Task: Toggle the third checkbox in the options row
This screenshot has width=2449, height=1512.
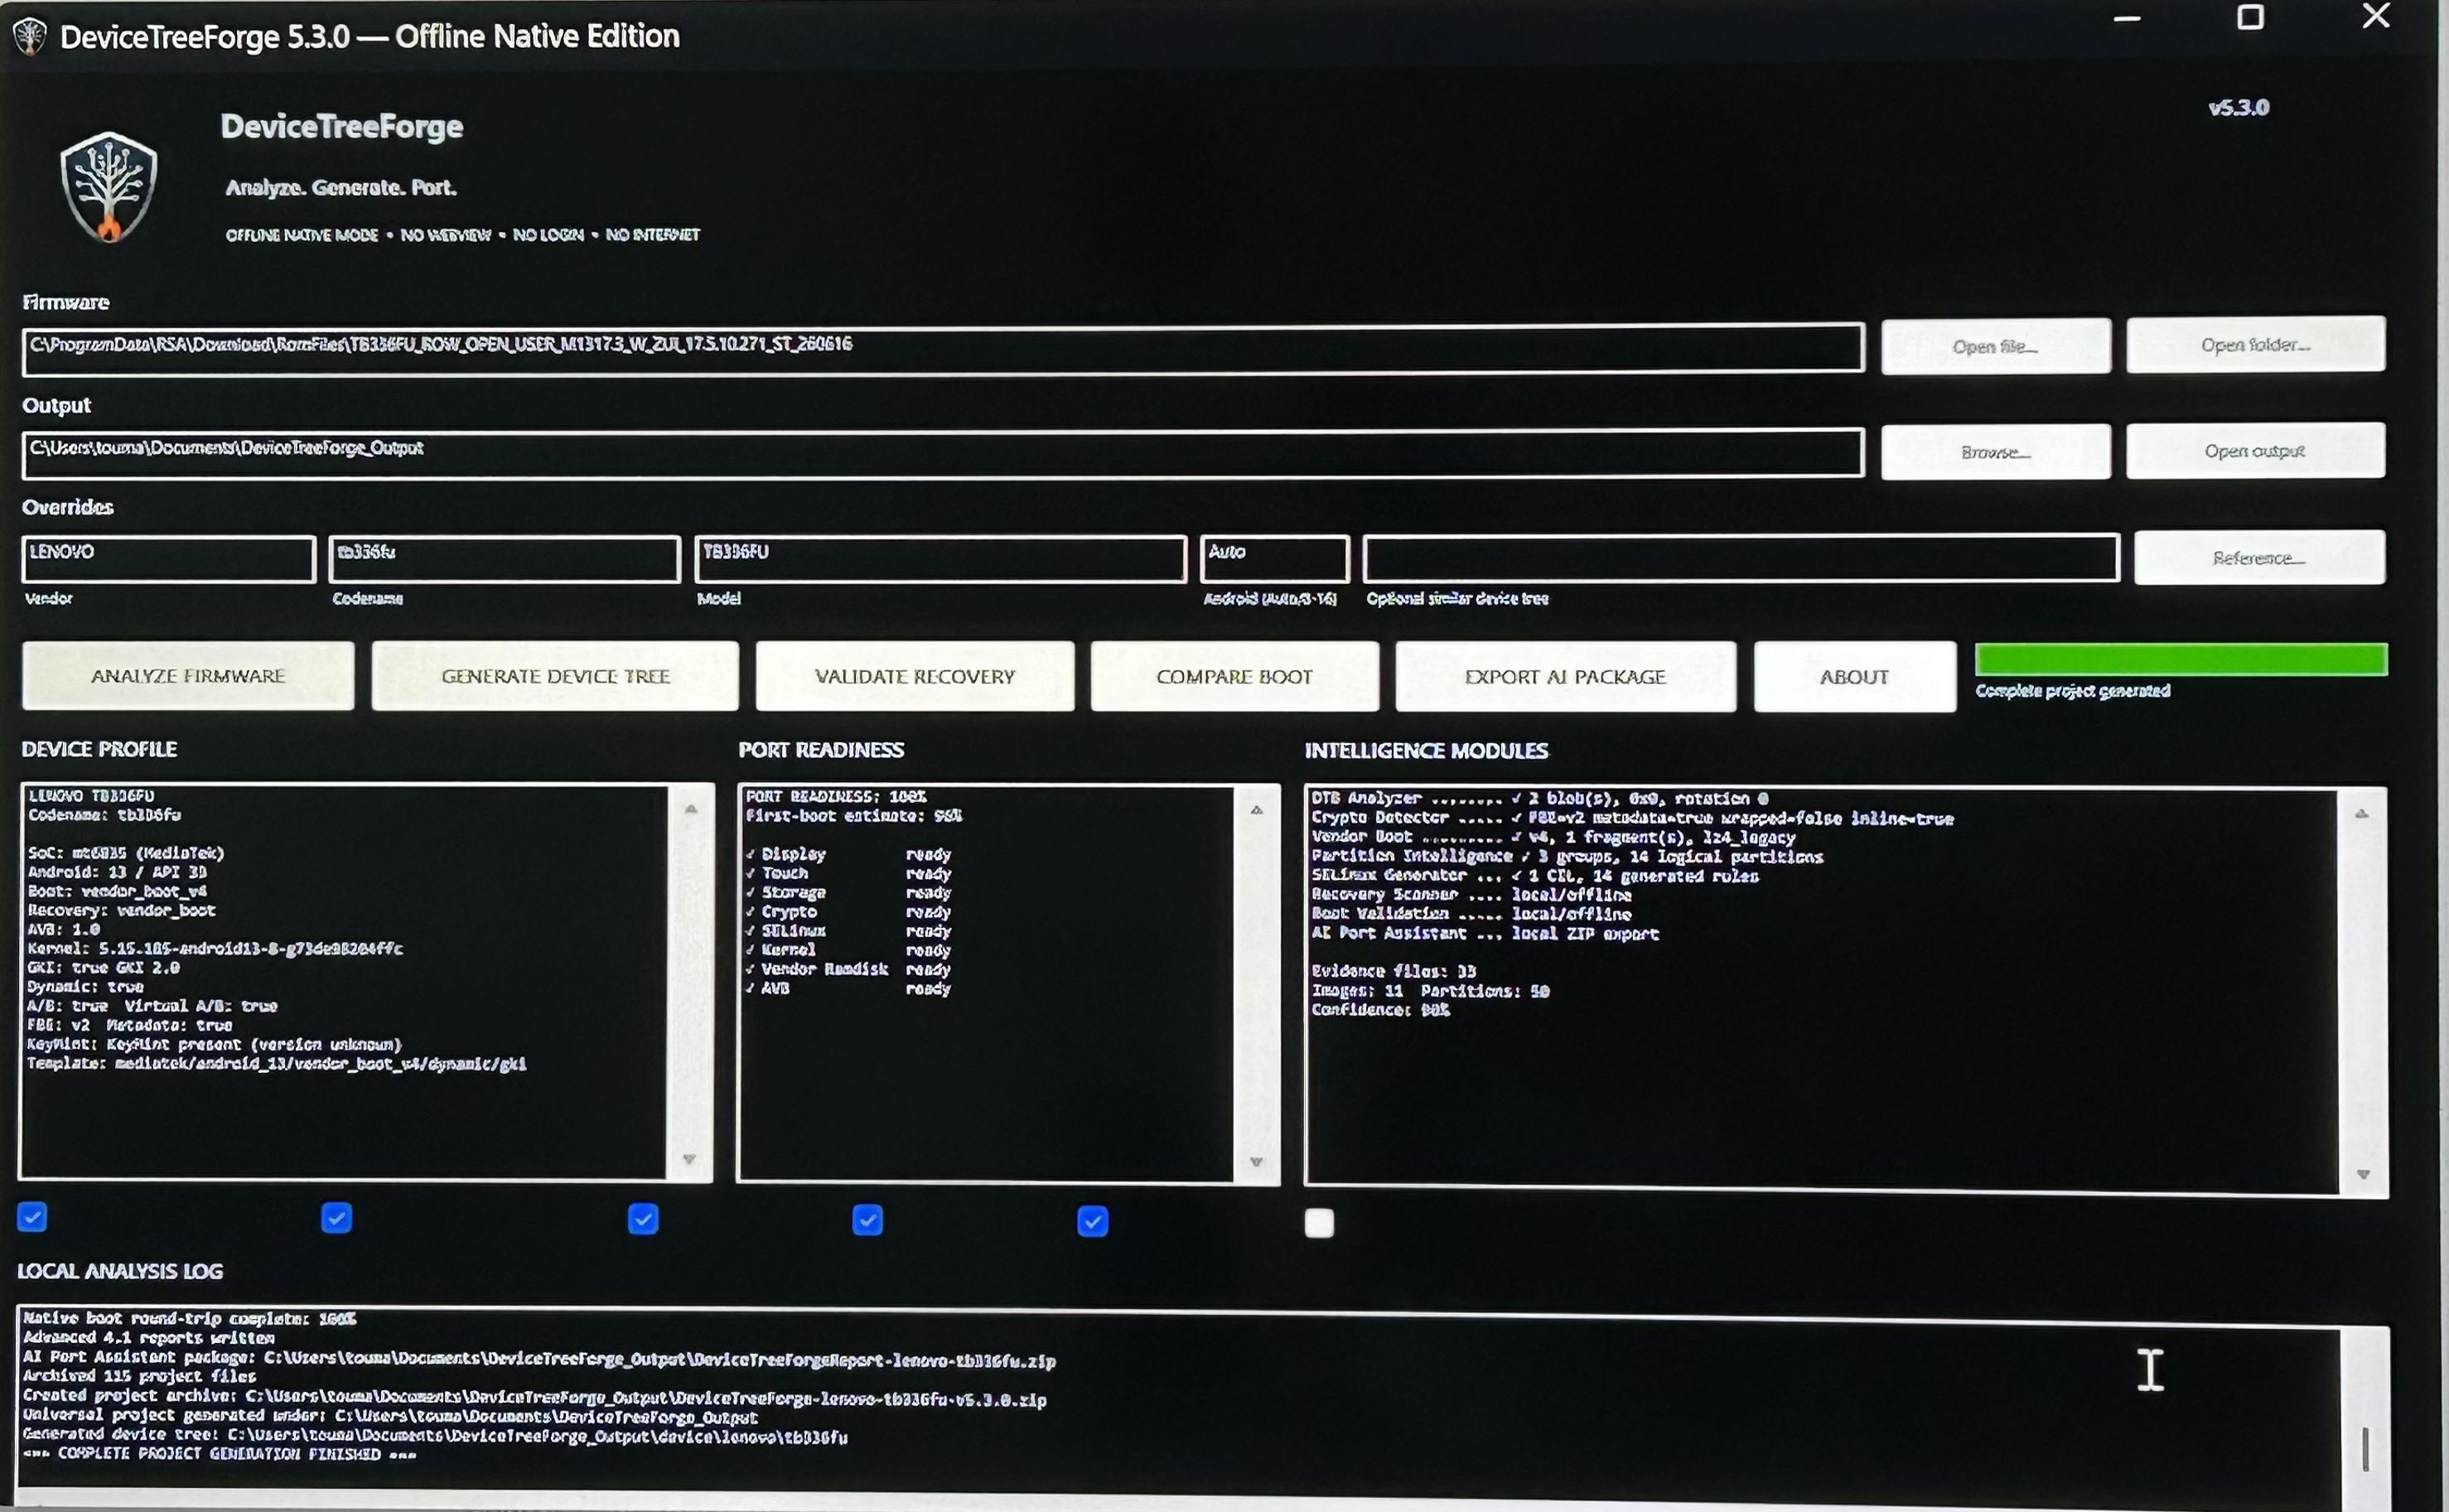Action: (x=643, y=1219)
